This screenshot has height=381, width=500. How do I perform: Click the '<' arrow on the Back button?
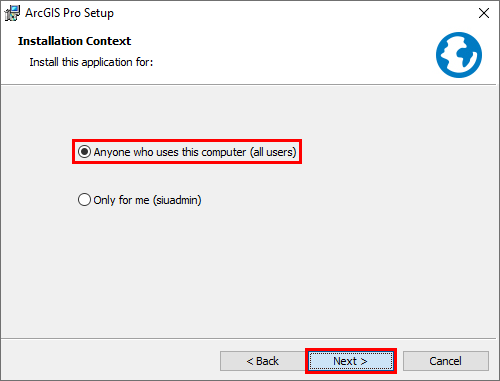pos(250,361)
